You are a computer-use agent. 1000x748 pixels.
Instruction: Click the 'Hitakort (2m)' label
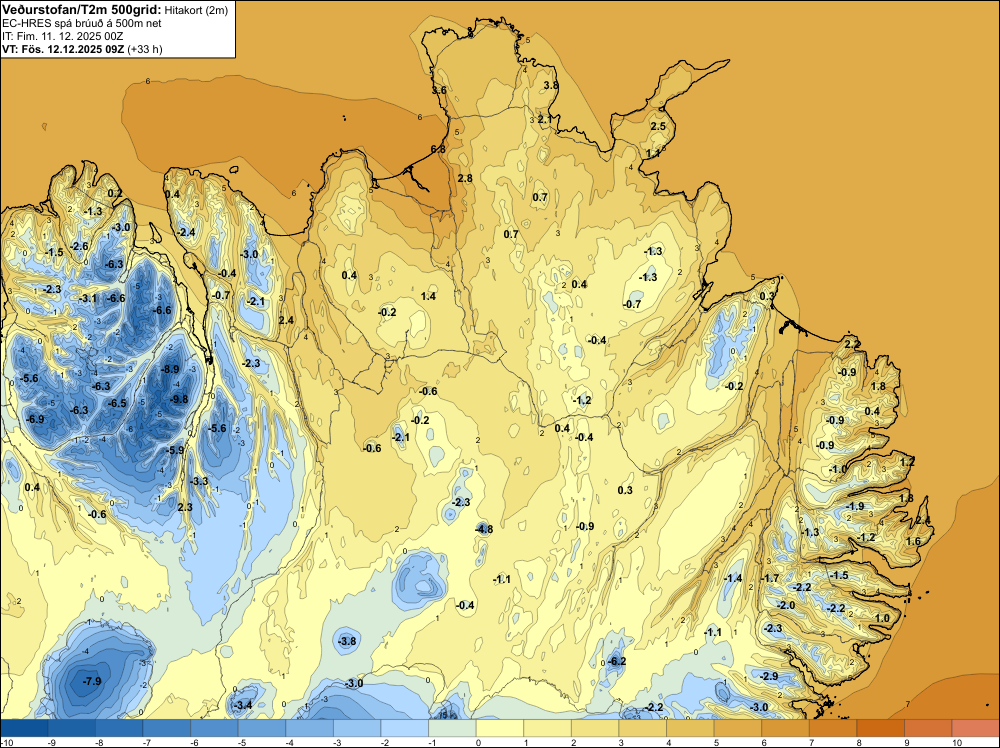pos(196,10)
